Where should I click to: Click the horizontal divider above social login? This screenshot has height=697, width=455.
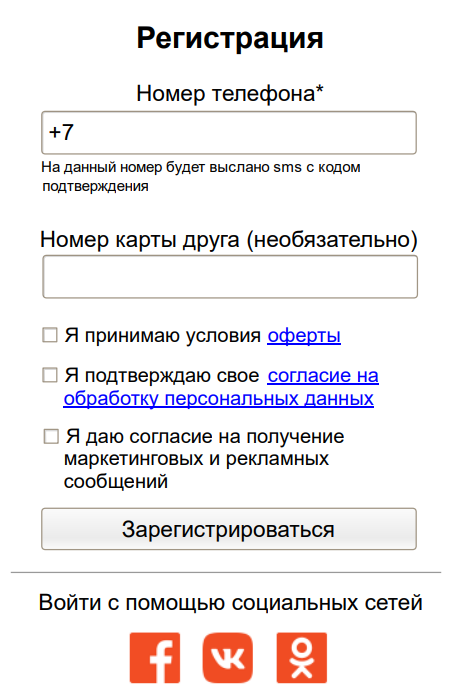[226, 573]
